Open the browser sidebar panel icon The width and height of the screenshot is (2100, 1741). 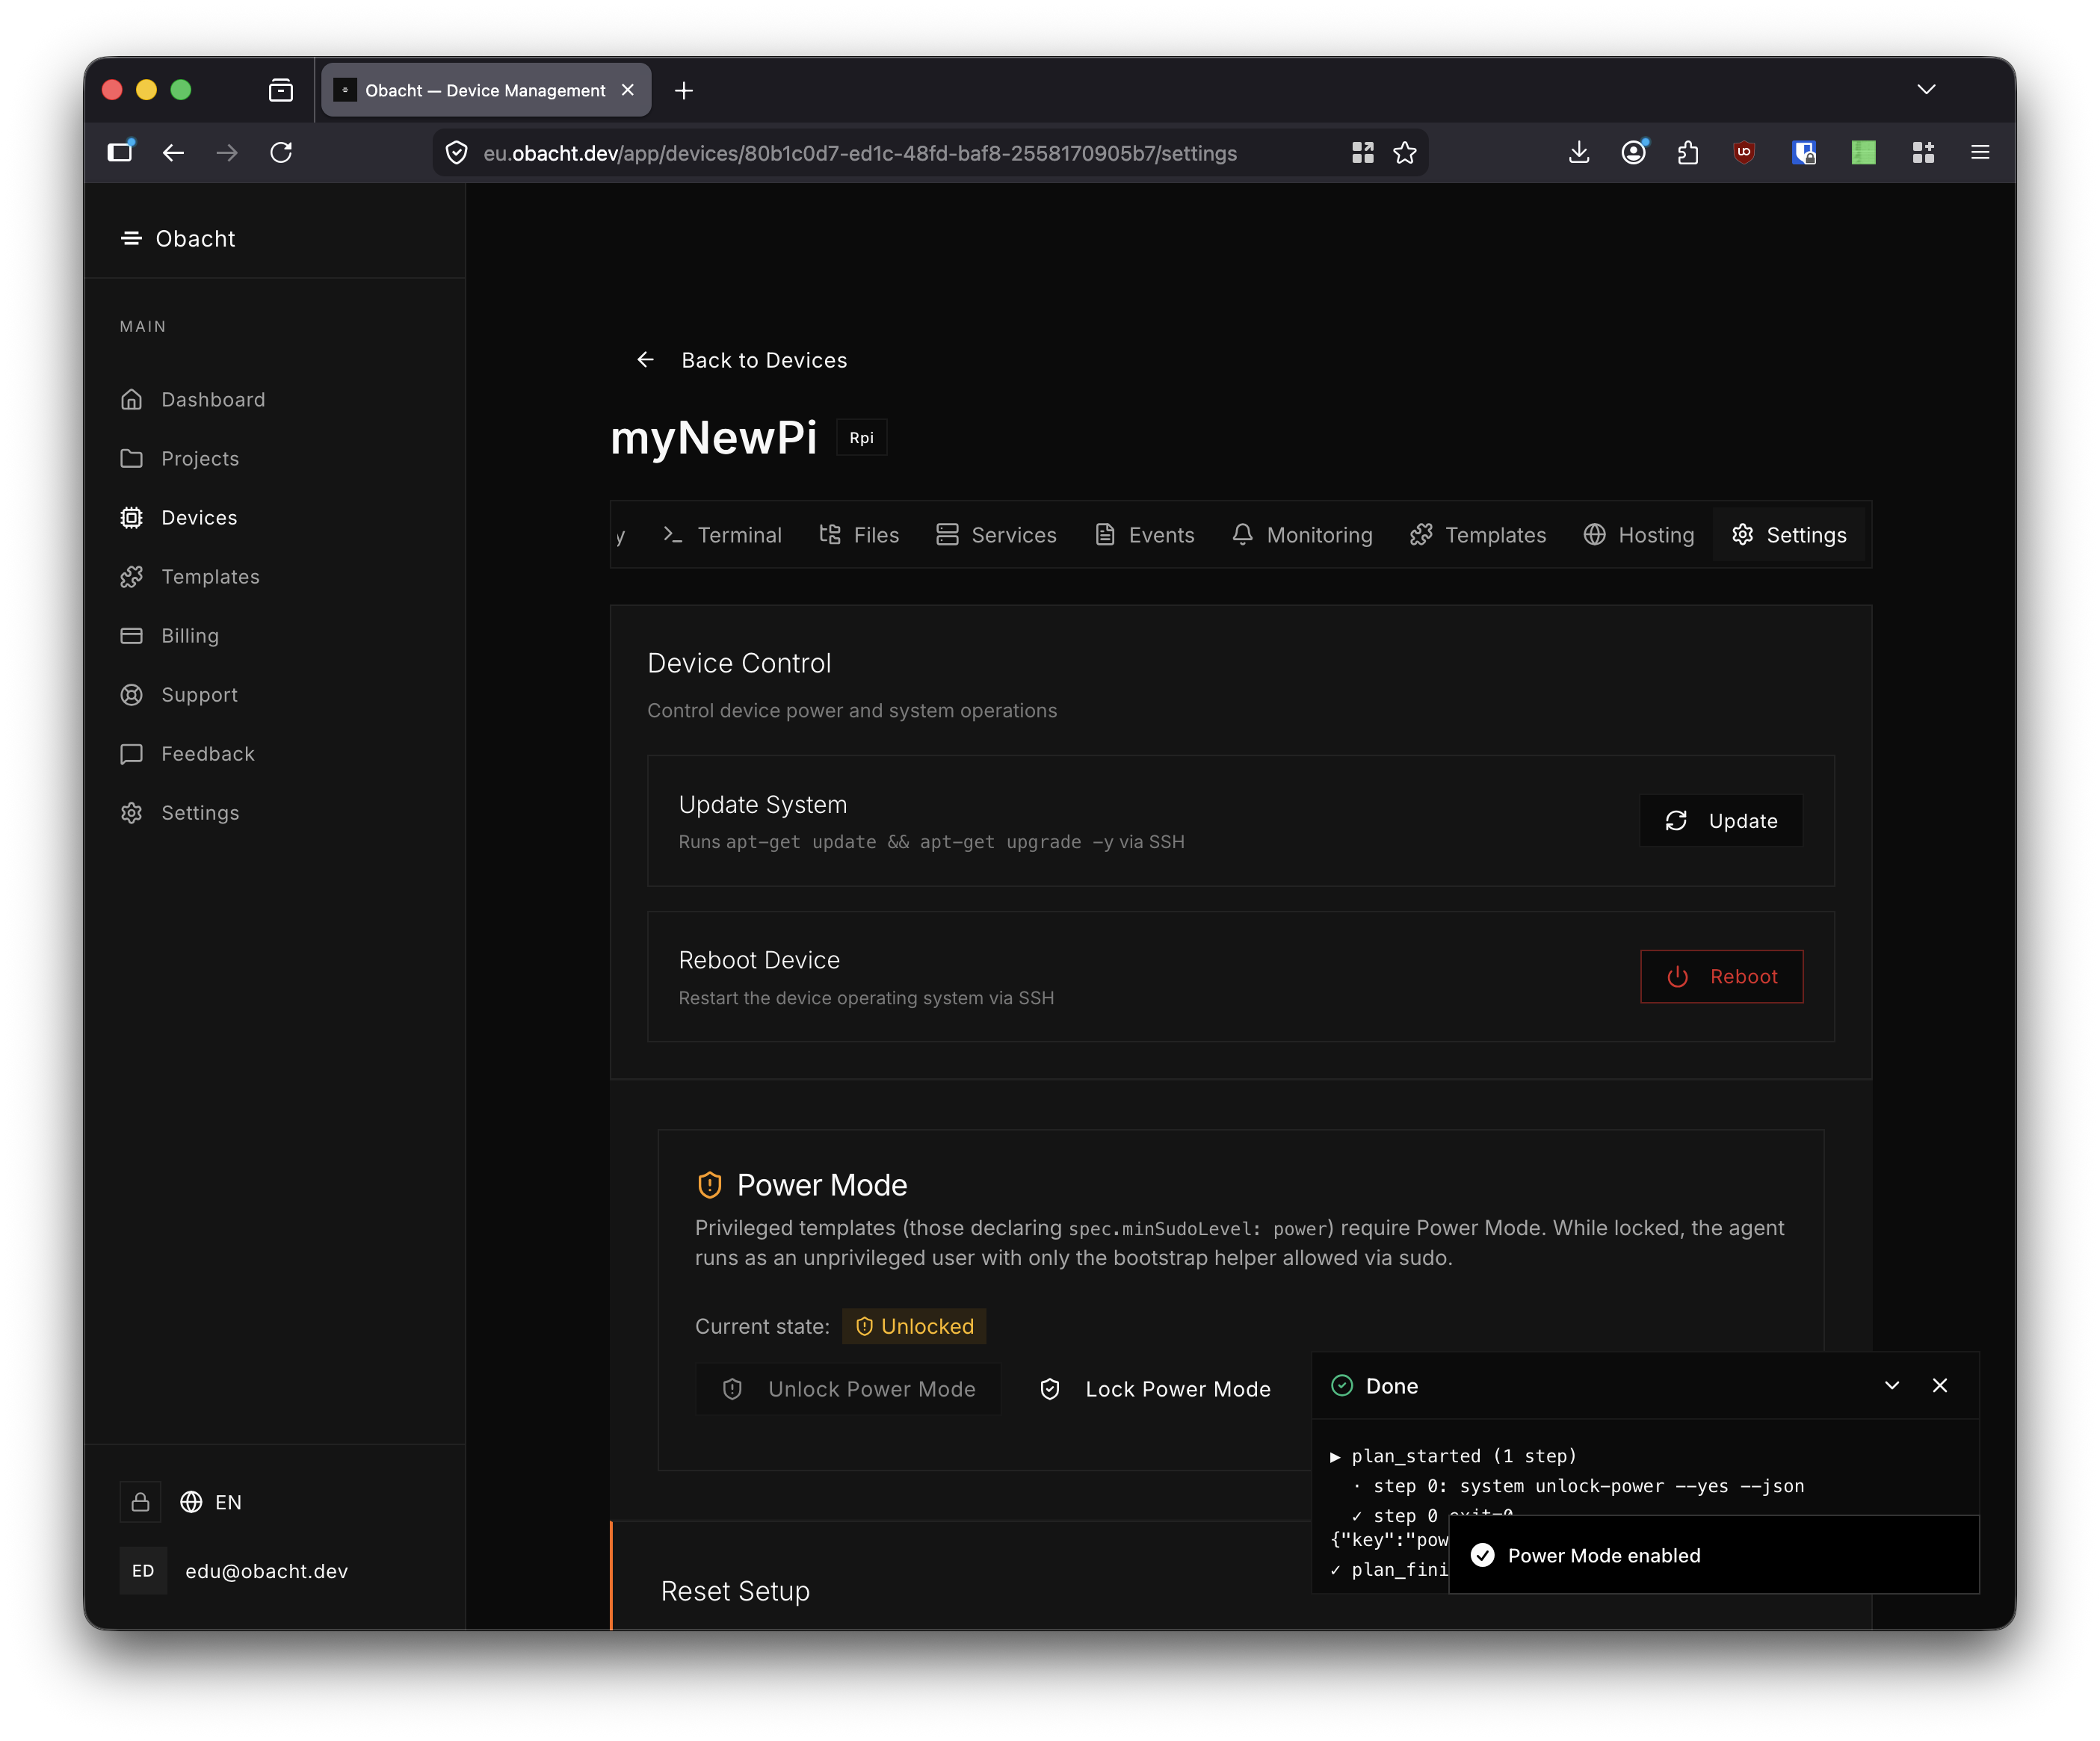(x=120, y=152)
